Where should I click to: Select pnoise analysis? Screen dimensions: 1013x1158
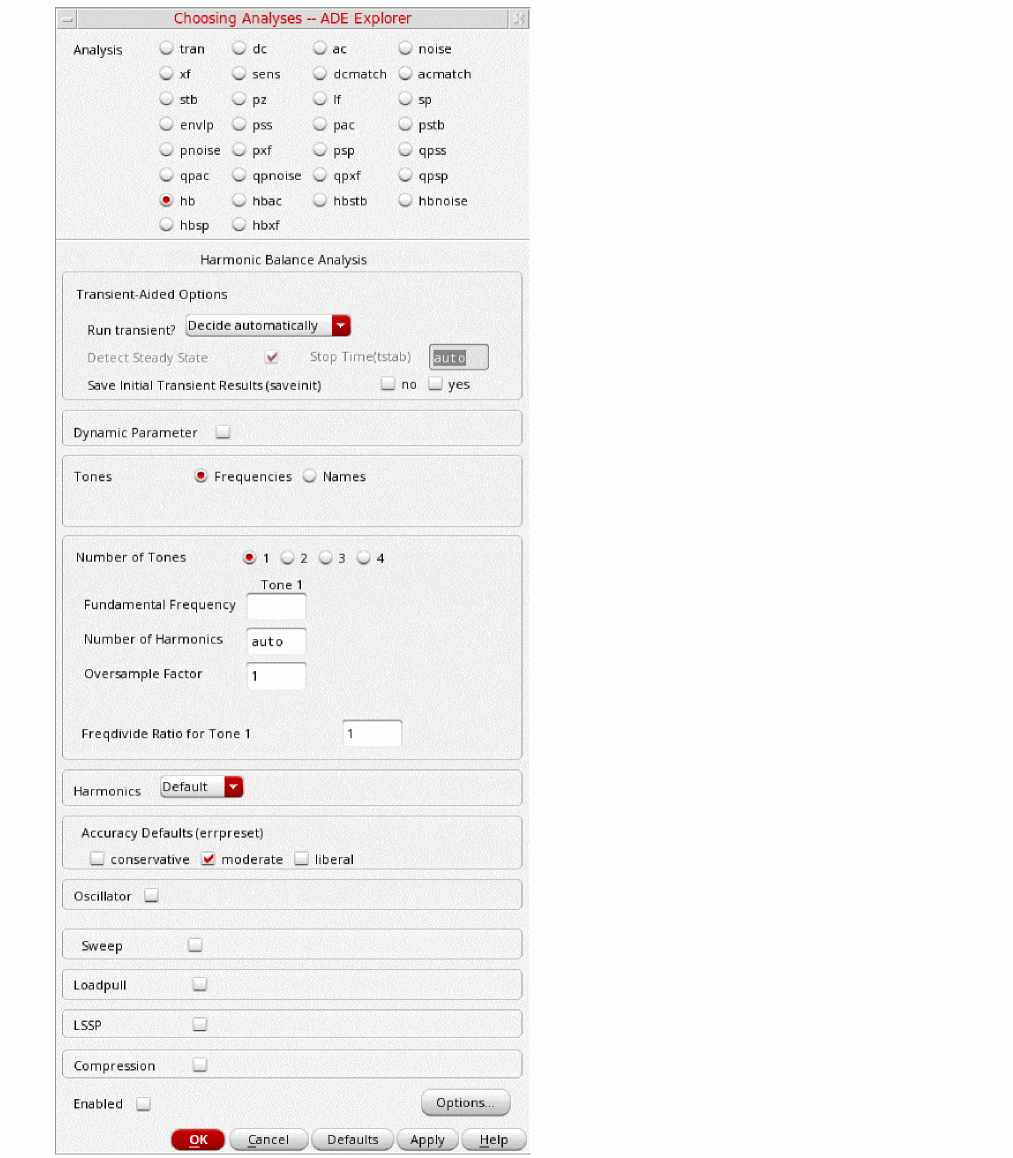(x=167, y=150)
